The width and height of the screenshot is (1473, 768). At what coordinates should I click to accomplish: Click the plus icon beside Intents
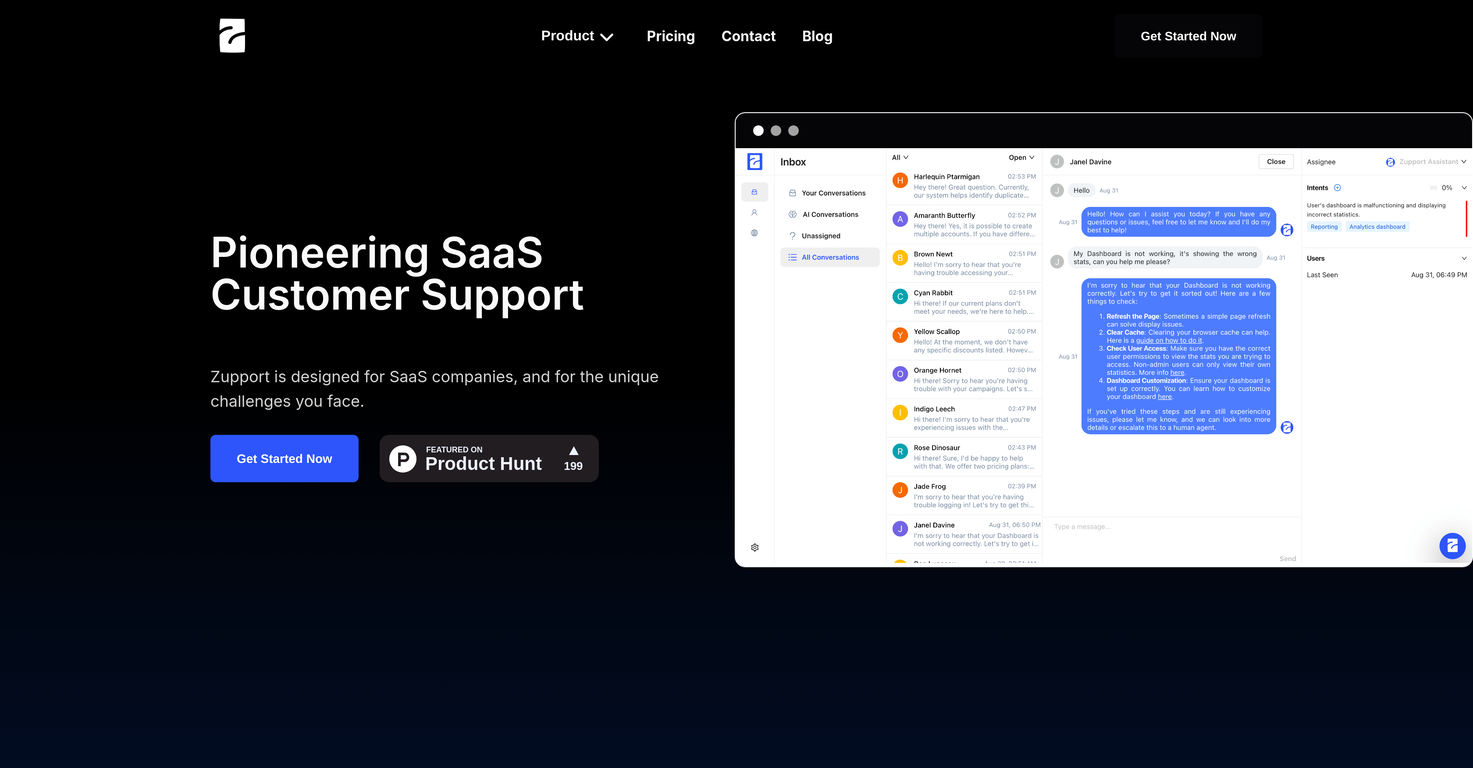pos(1337,188)
